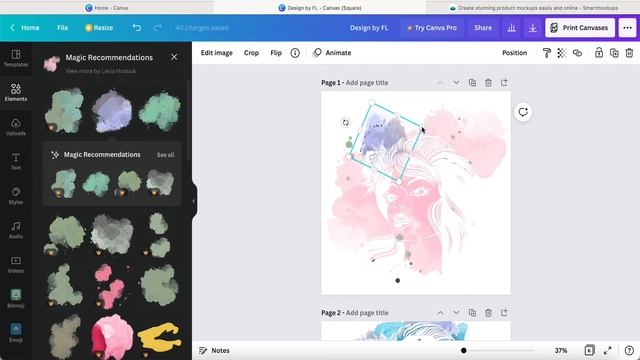Image resolution: width=640 pixels, height=360 pixels.
Task: Open the Position menu
Action: tap(514, 53)
